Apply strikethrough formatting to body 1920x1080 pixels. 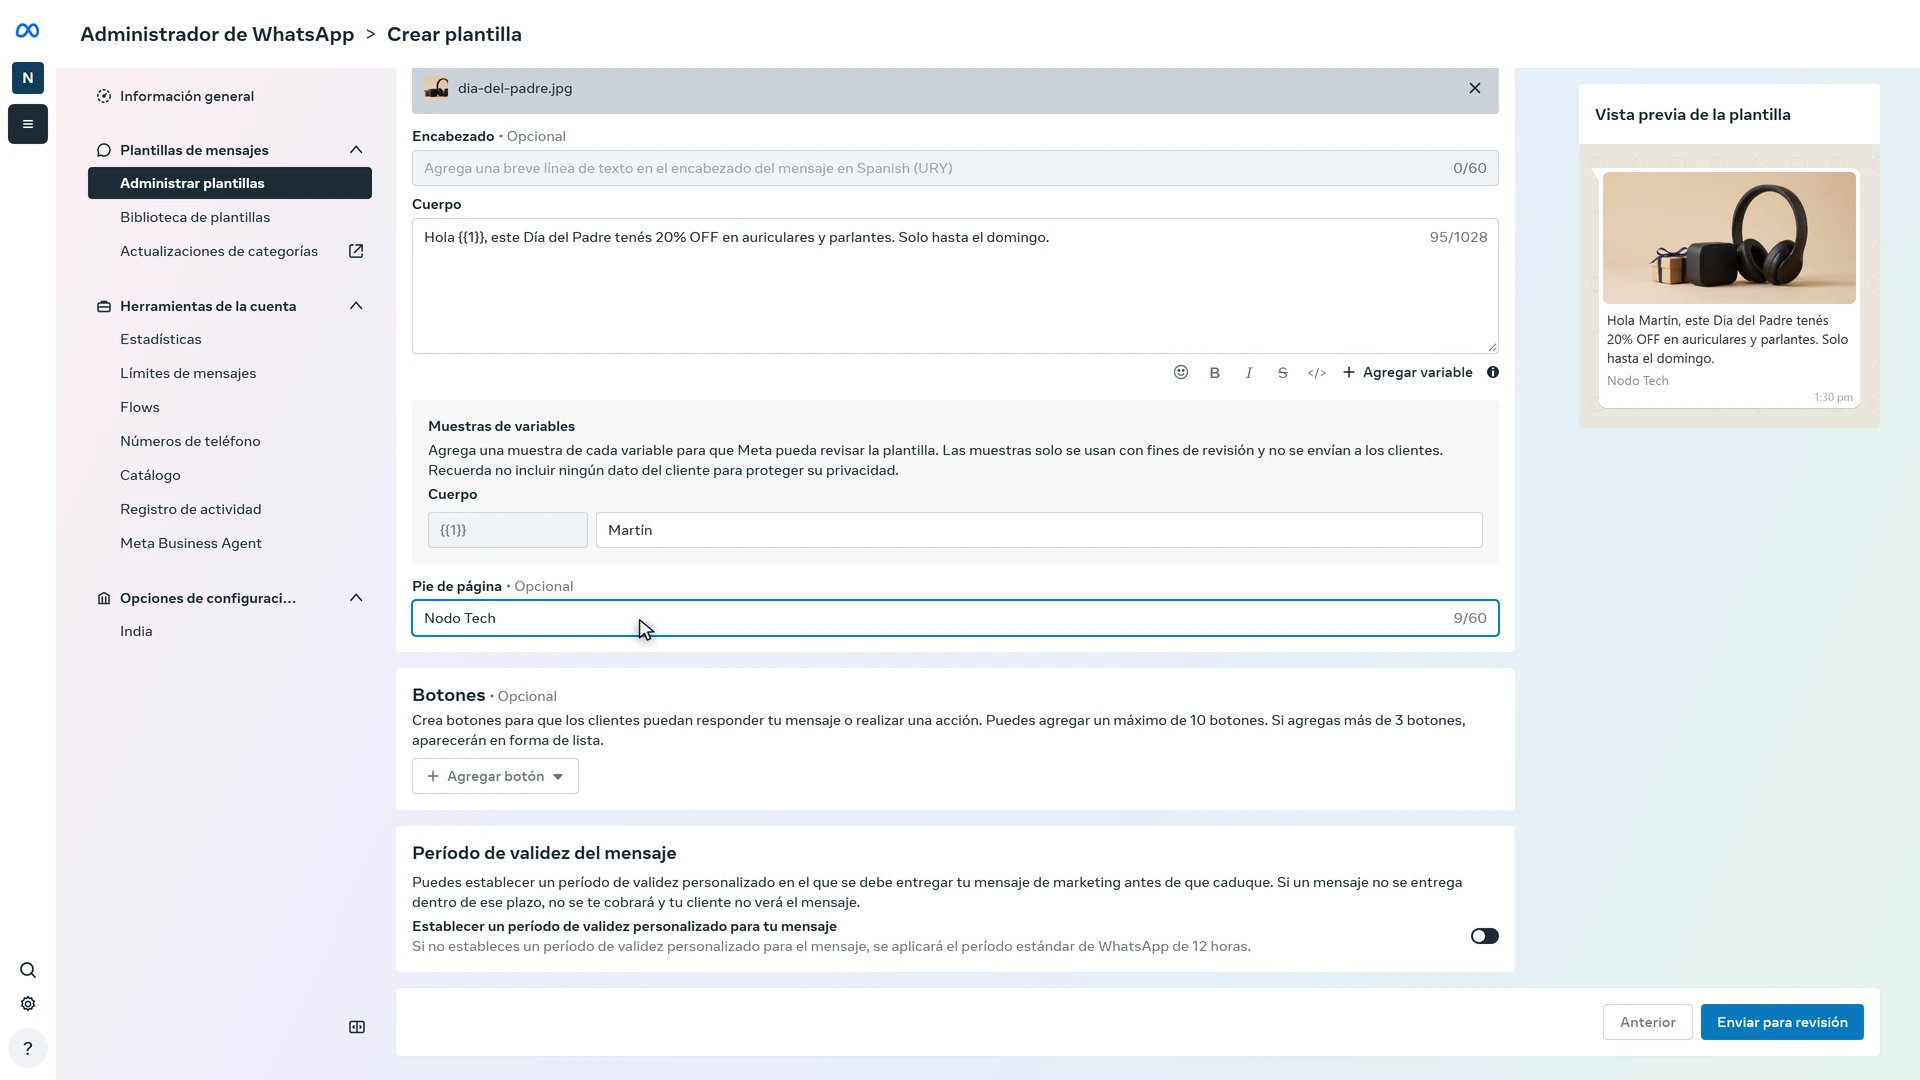coord(1283,372)
